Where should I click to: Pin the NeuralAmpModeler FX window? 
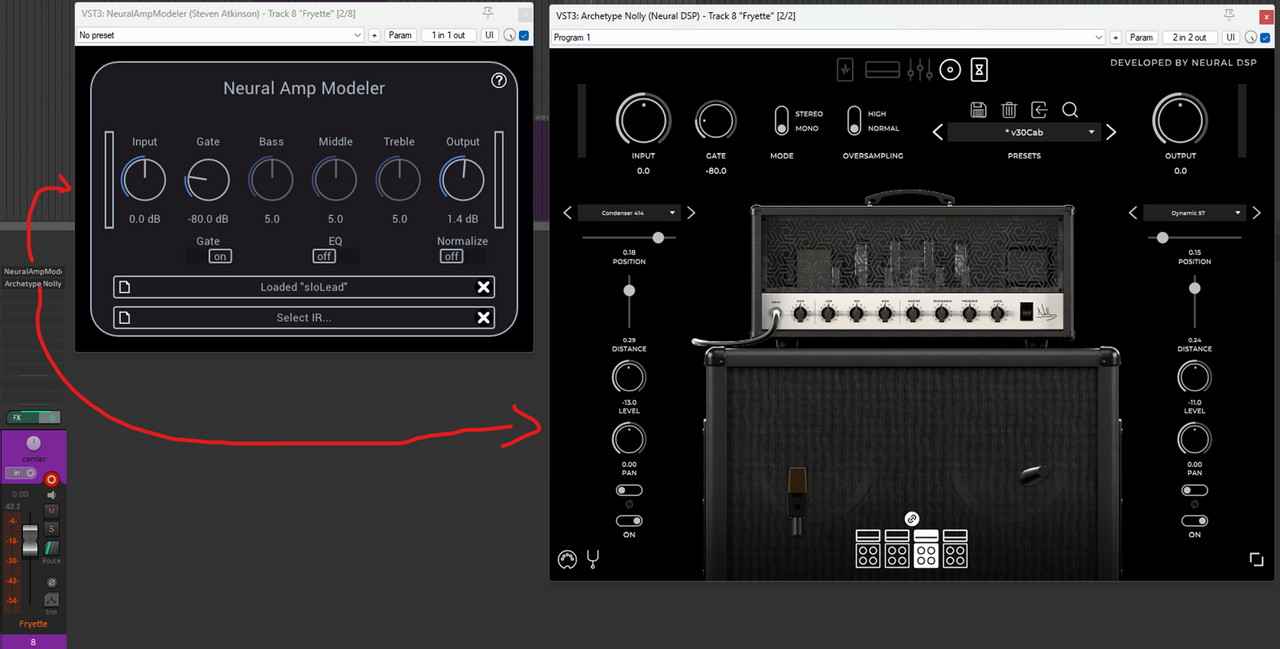pos(488,13)
